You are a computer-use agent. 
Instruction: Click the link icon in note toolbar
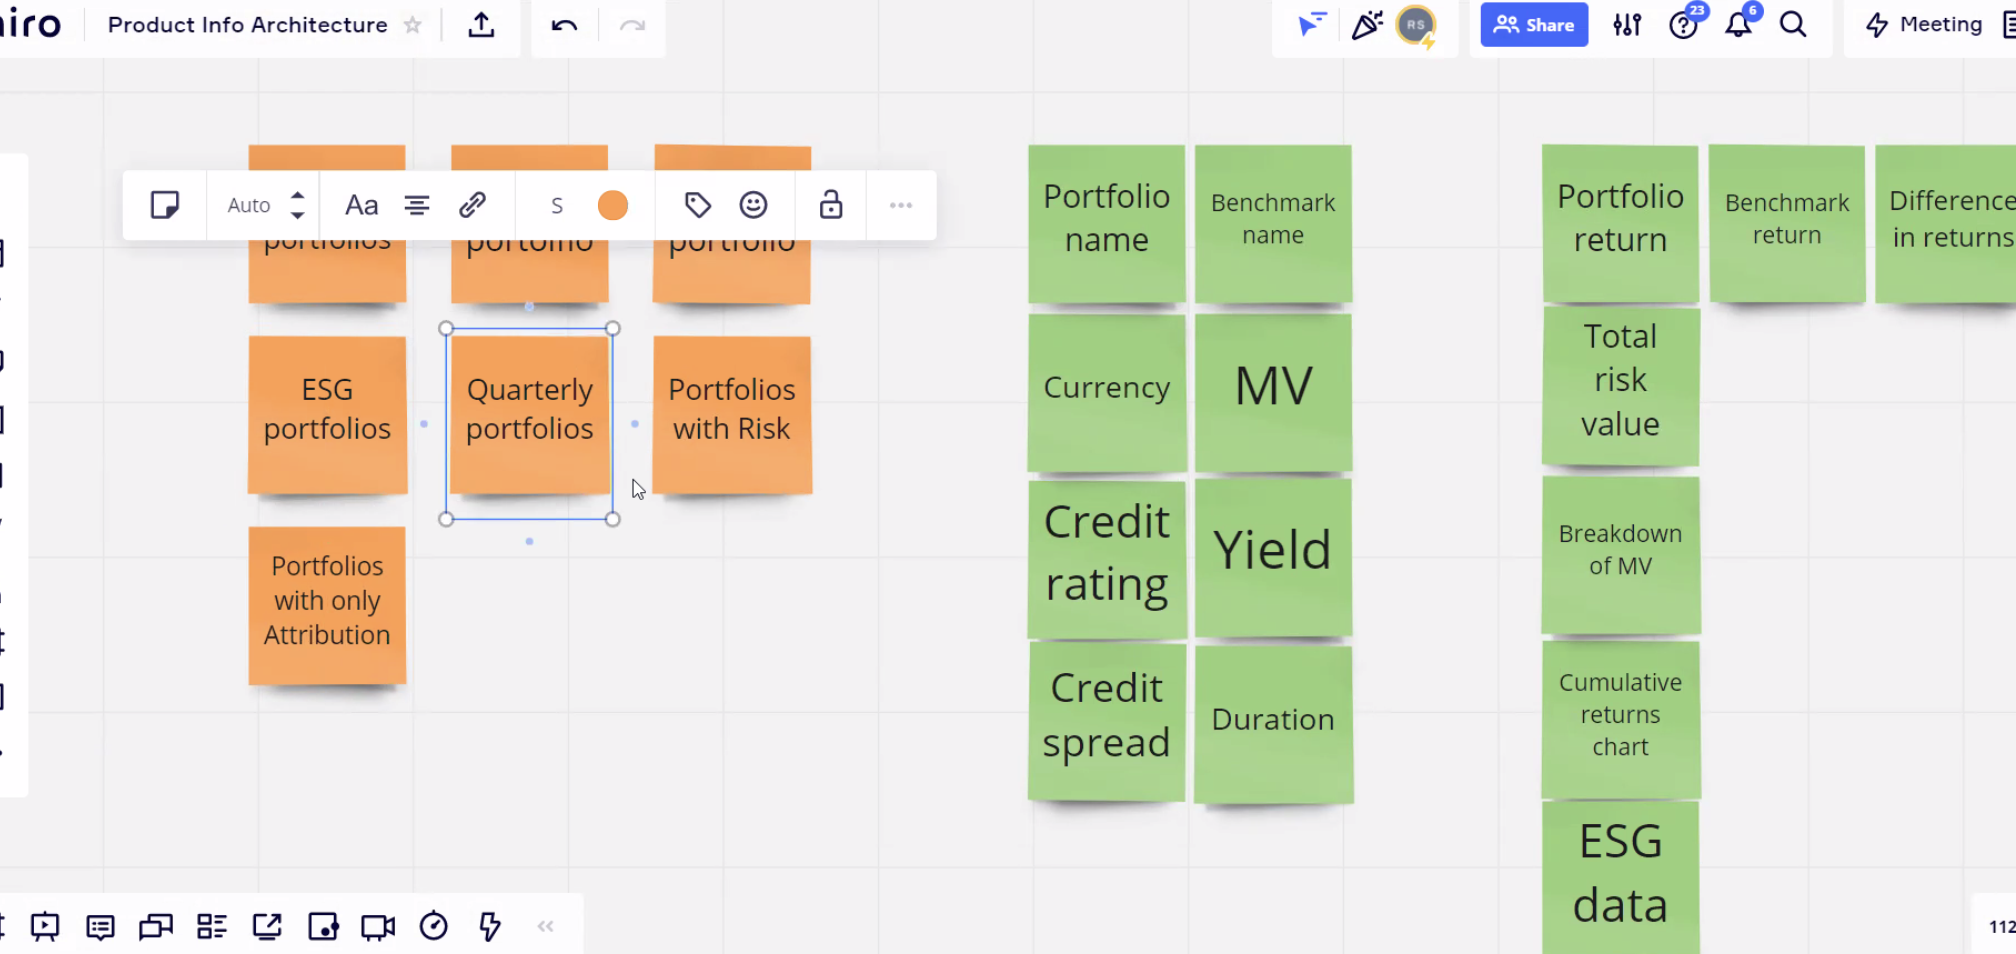(x=472, y=205)
